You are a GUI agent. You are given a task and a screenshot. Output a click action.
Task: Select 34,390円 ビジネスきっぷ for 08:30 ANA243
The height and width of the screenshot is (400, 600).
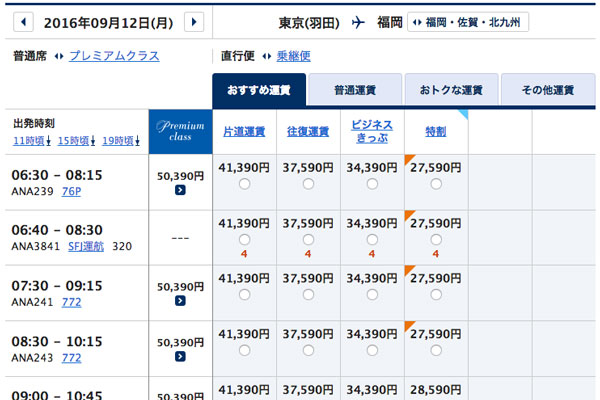click(372, 350)
